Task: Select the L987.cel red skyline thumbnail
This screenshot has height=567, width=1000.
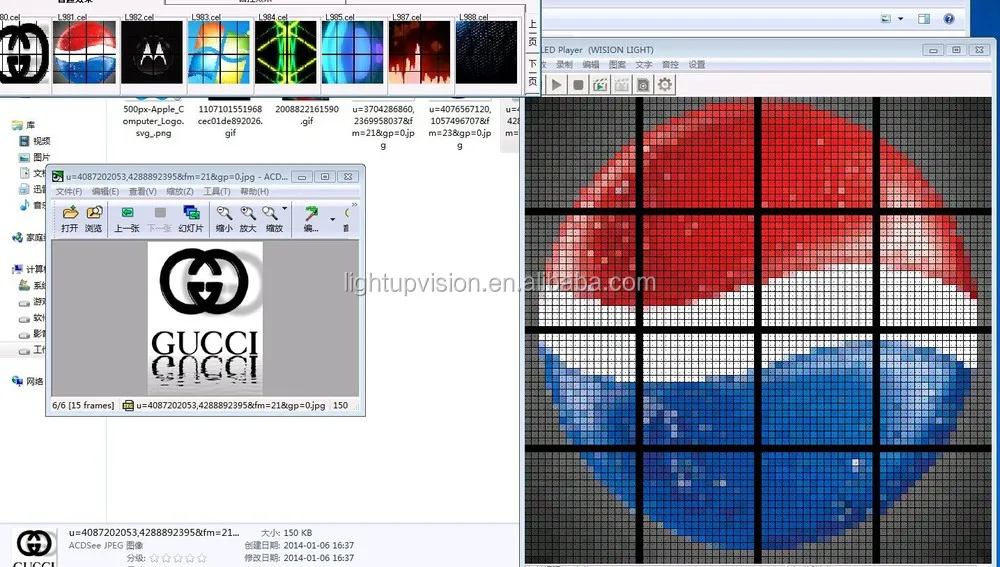Action: [420, 52]
